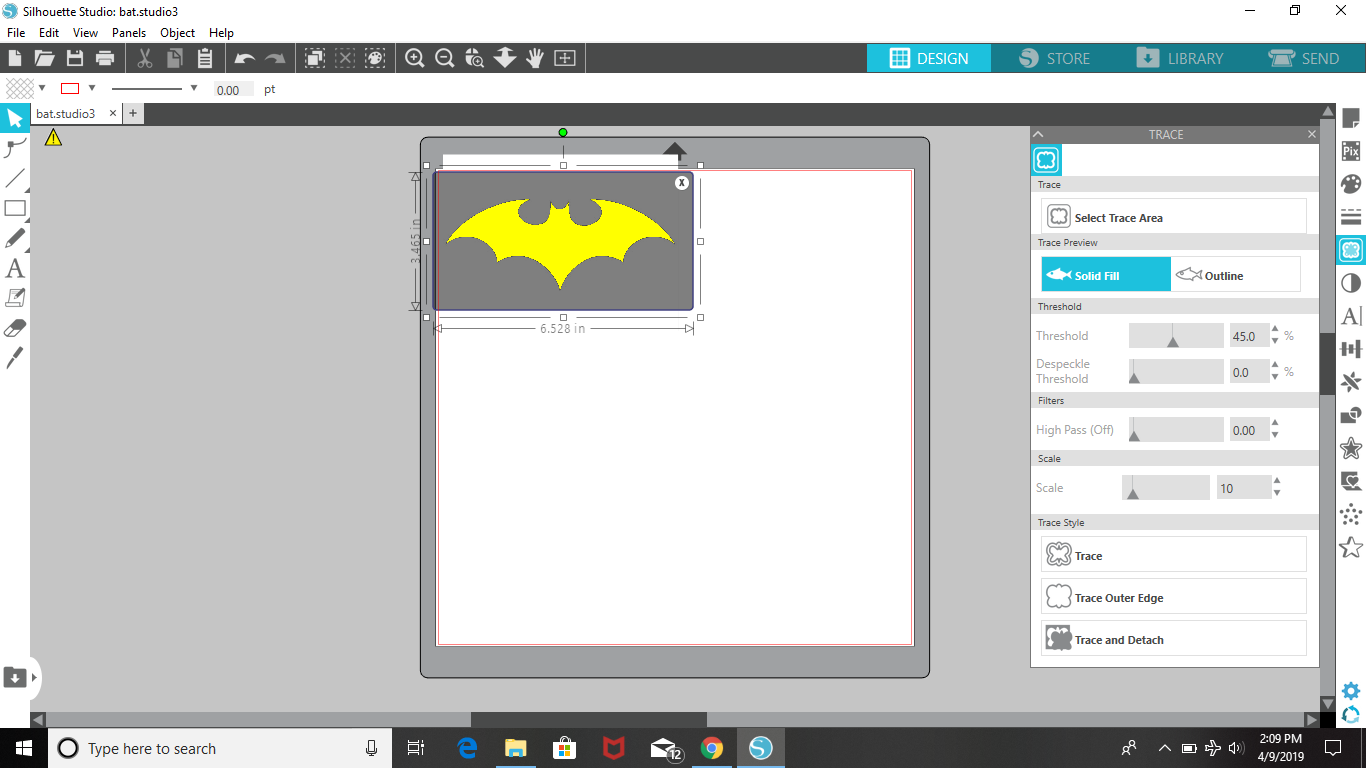Click the Zoom Out magnifier icon
1366x768 pixels.
[445, 58]
